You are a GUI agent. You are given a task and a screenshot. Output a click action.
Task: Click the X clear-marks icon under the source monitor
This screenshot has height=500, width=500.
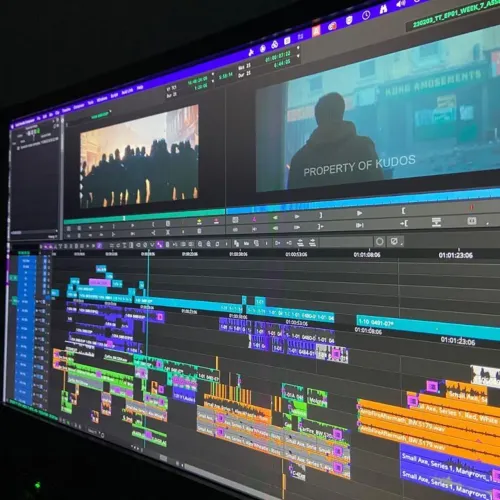pyautogui.click(x=168, y=232)
